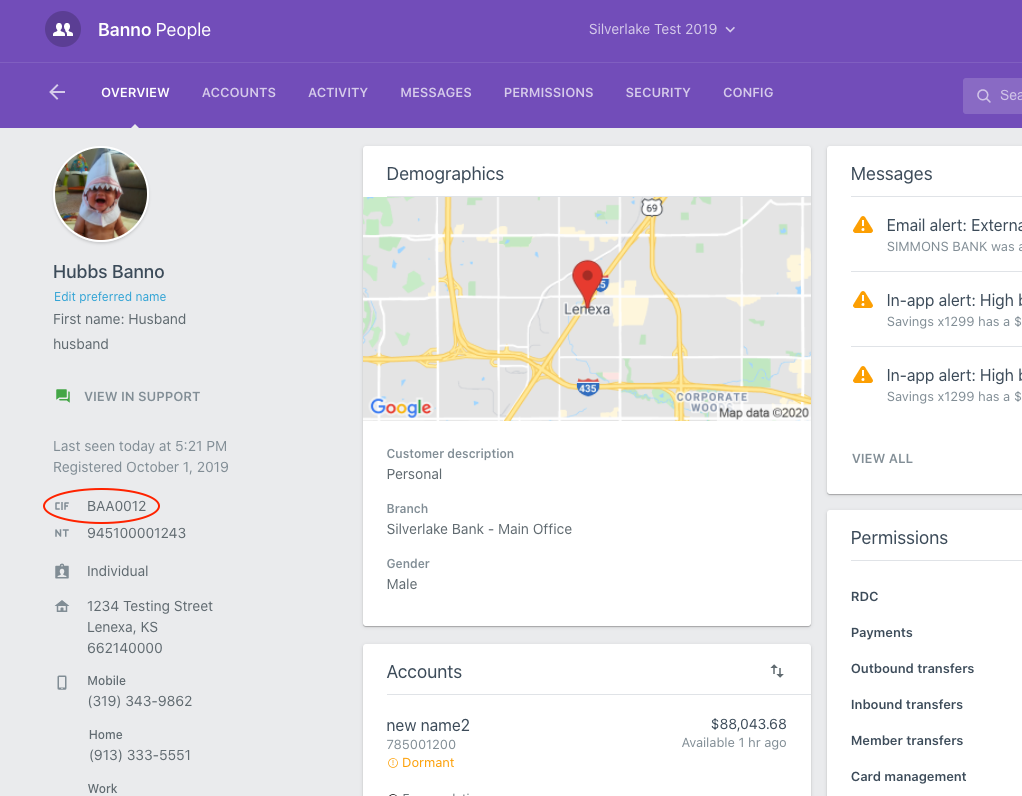Go to the Permissions tab
The width and height of the screenshot is (1022, 796).
[x=548, y=92]
